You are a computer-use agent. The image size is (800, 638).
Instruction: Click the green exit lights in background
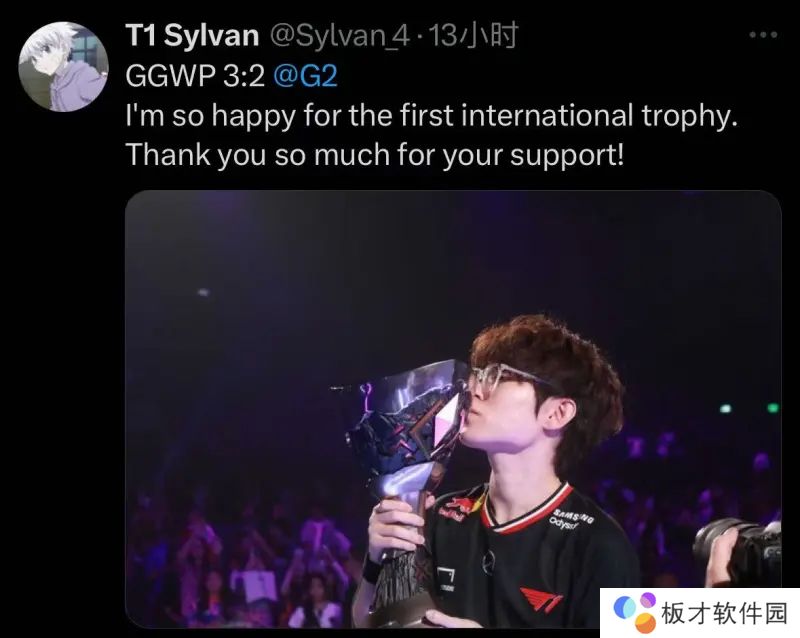click(749, 407)
